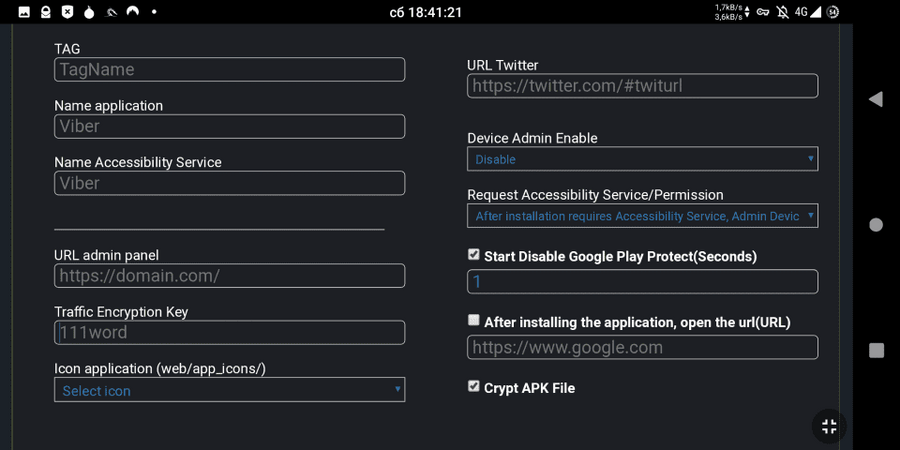
Task: Tap the Android back navigation triangle
Action: [x=875, y=99]
